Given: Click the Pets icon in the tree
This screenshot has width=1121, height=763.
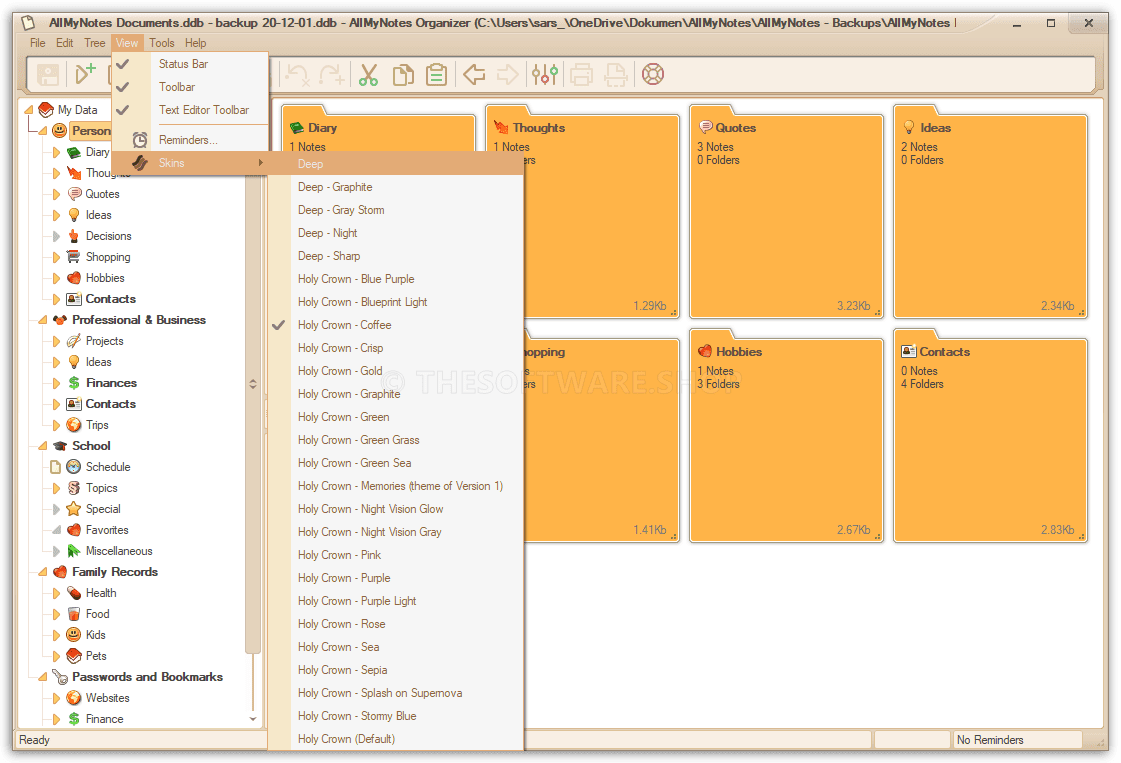Looking at the screenshot, I should pyautogui.click(x=74, y=656).
